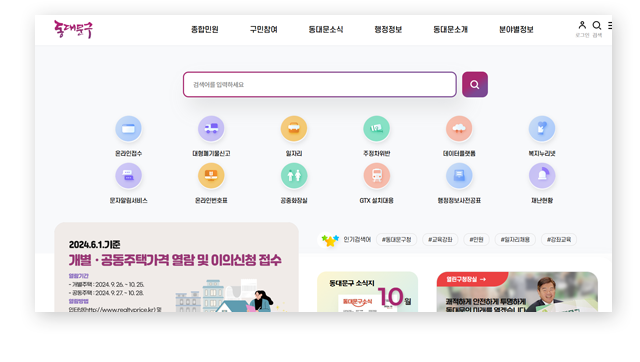Open the 동대문구 소식지 10월 card
The width and height of the screenshot is (640, 362).
[x=367, y=292]
